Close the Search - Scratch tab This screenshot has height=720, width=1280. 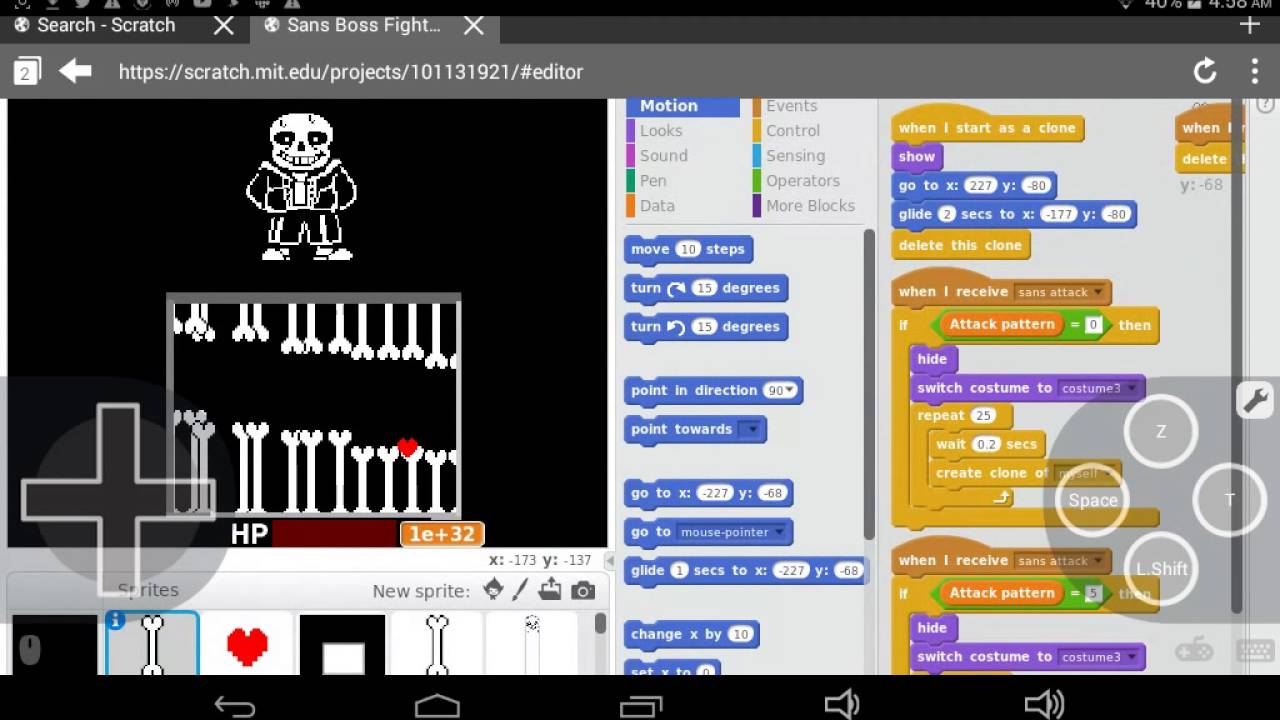[x=224, y=25]
